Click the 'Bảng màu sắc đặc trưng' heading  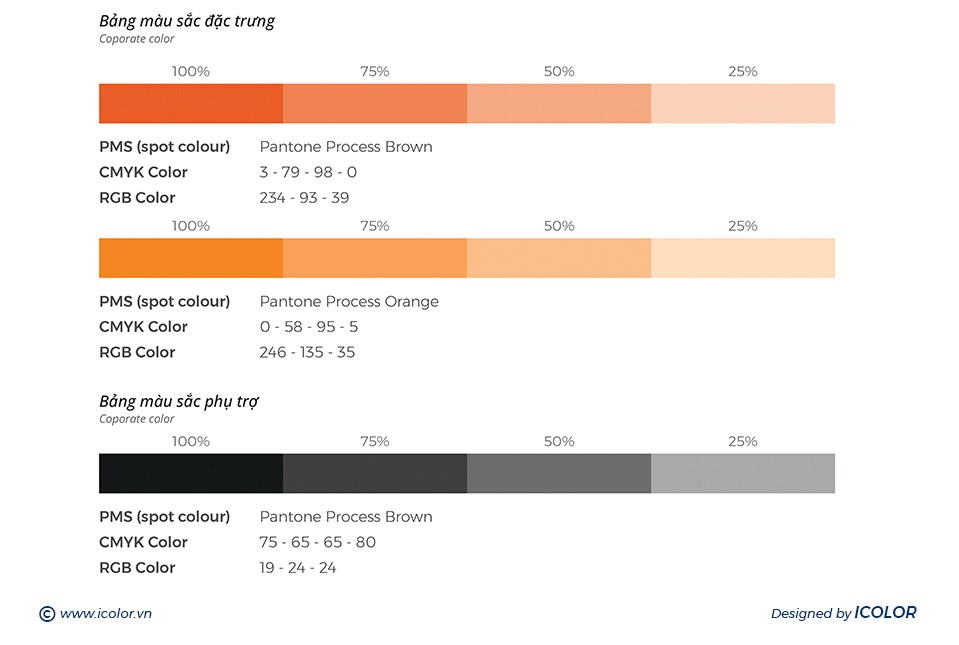(x=187, y=21)
